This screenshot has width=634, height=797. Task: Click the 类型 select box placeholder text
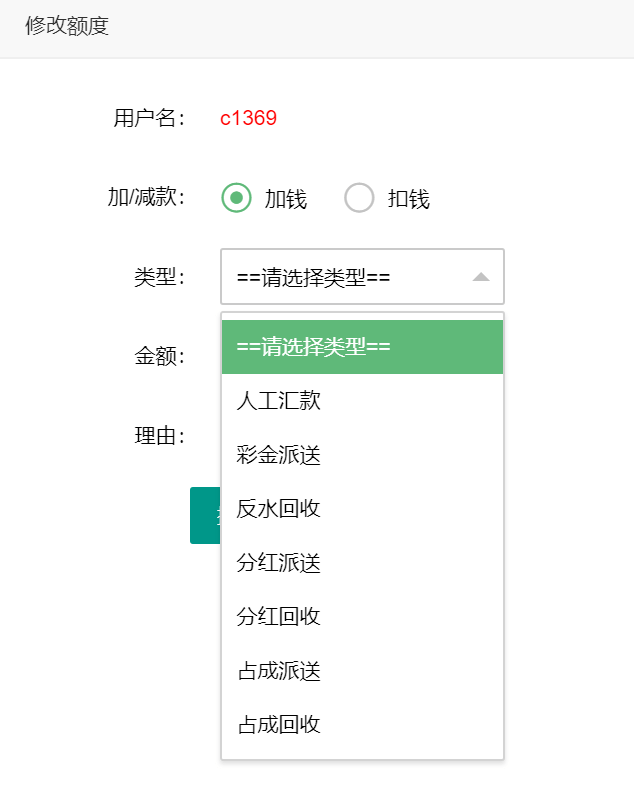313,277
